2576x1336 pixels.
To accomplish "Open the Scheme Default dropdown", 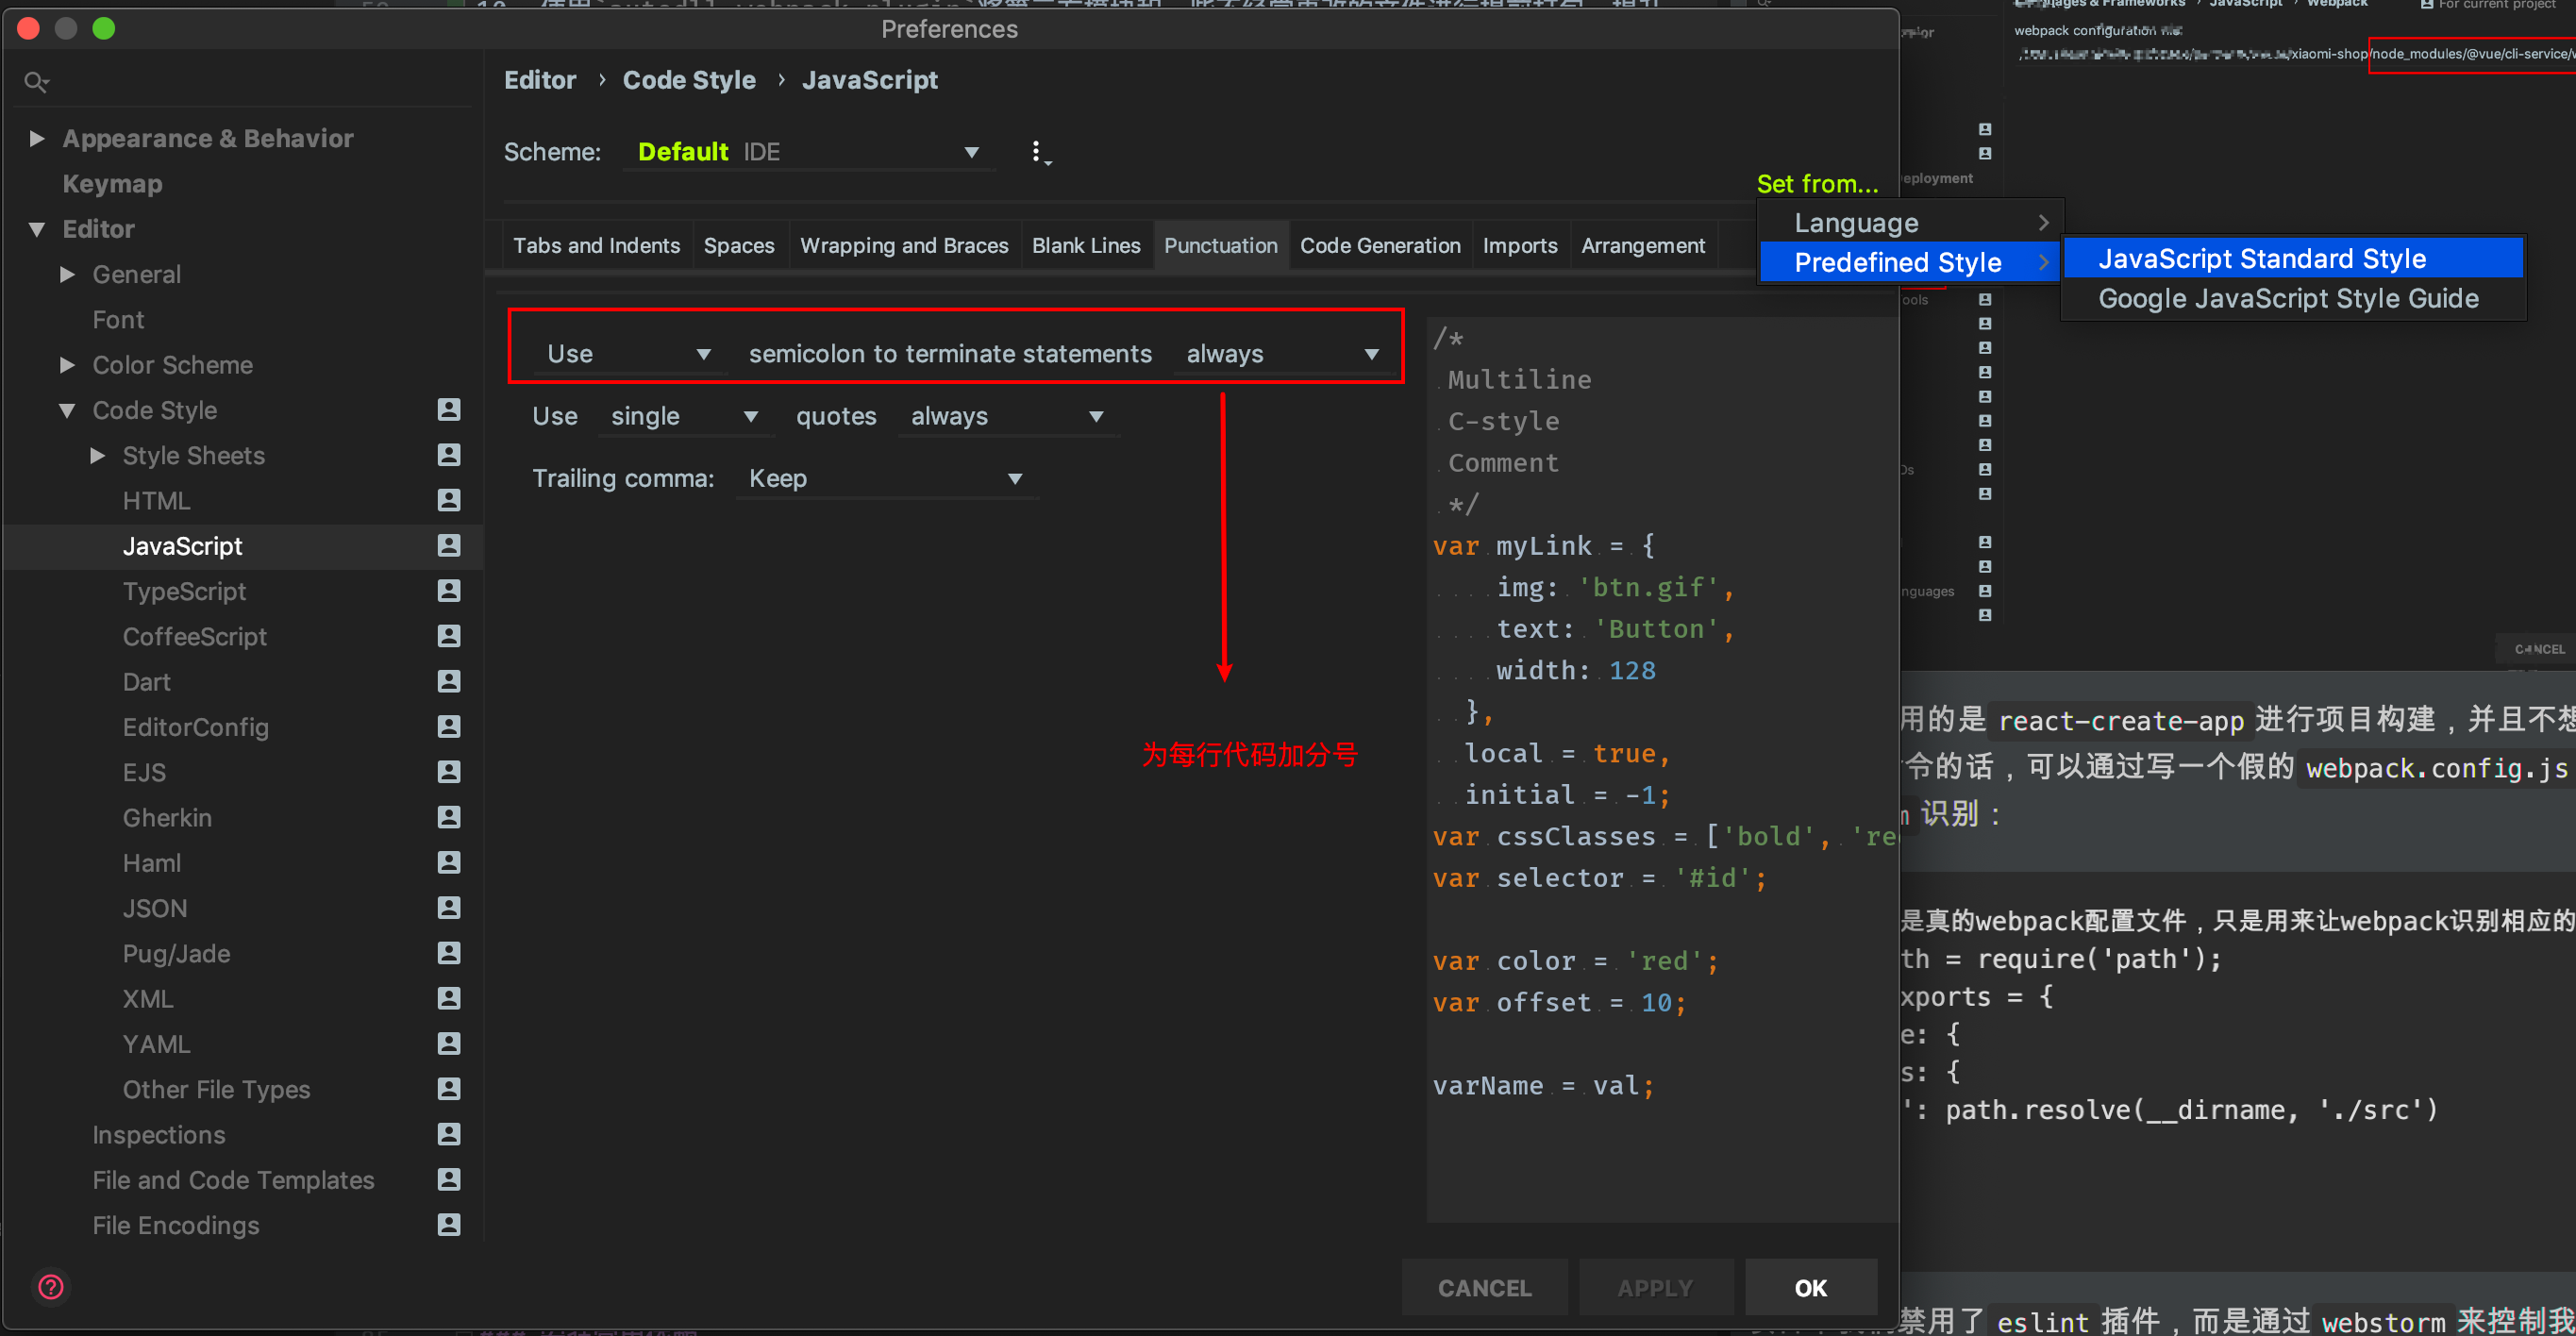I will tap(808, 152).
